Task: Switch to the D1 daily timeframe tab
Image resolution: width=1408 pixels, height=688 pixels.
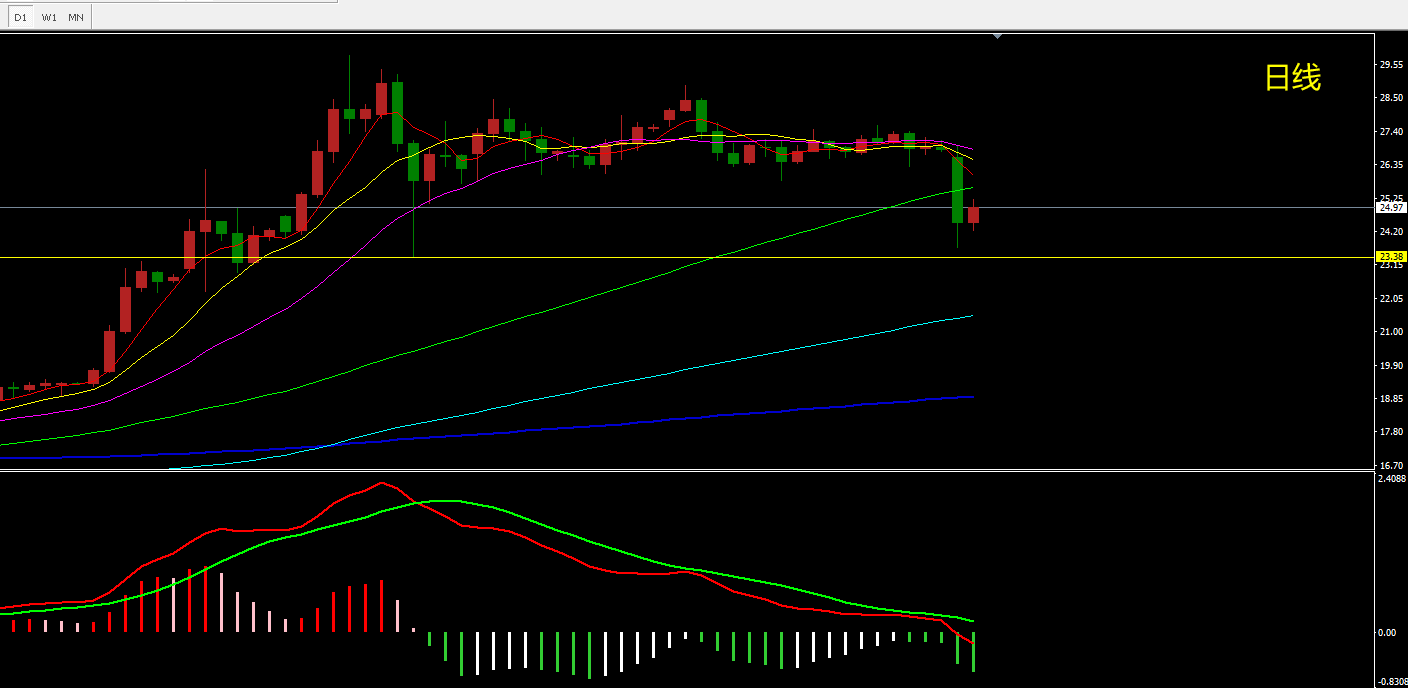Action: (x=21, y=17)
